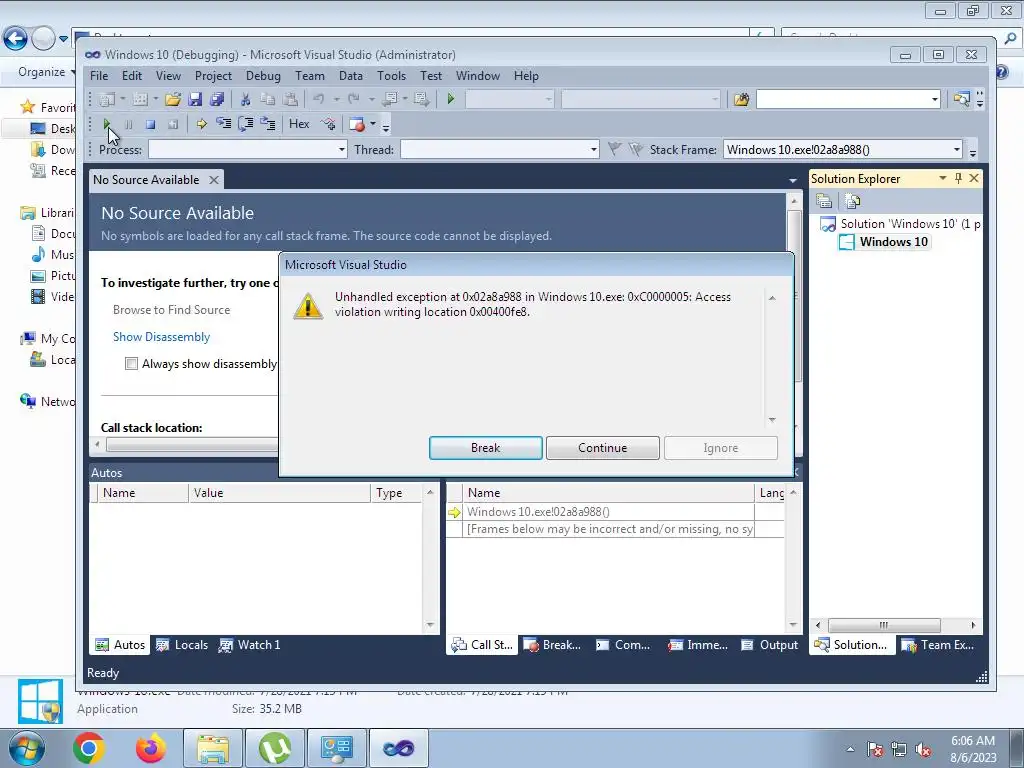The width and height of the screenshot is (1024, 768).
Task: Click the uTorrent taskbar icon
Action: [275, 748]
